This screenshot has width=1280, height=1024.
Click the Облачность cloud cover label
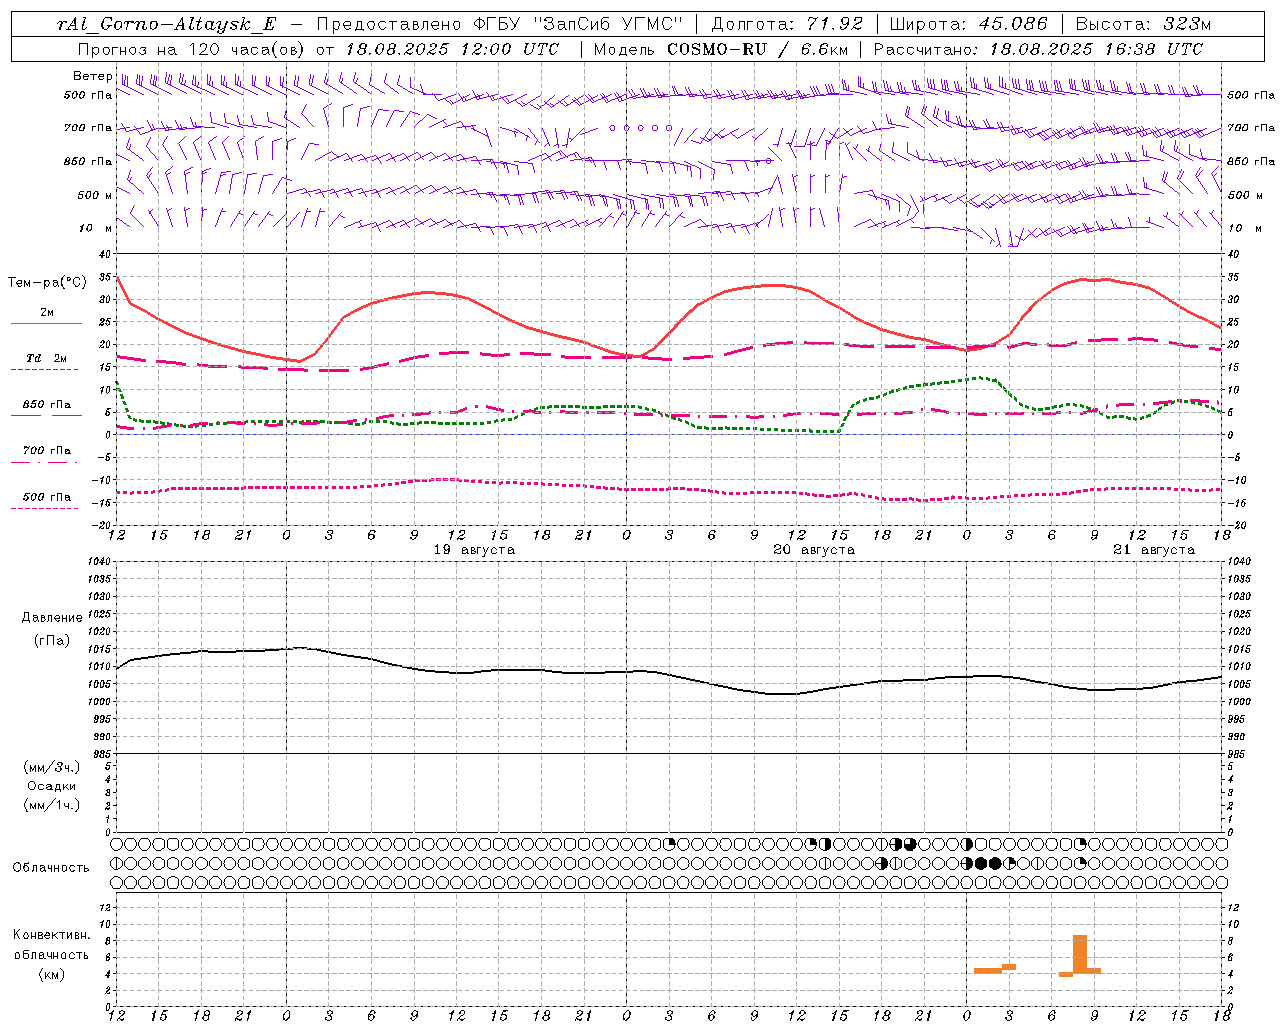click(x=51, y=868)
